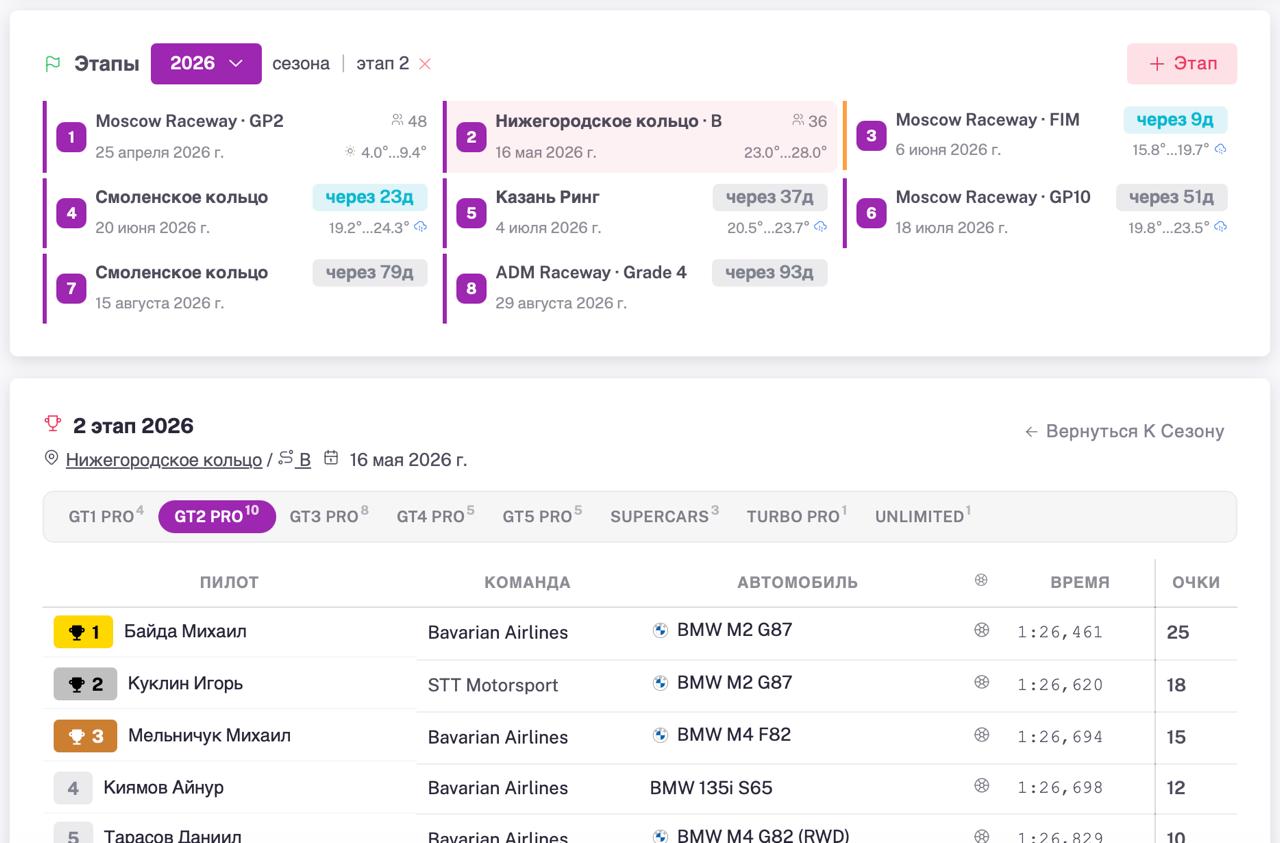Click the track configuration route icon

pyautogui.click(x=286, y=458)
